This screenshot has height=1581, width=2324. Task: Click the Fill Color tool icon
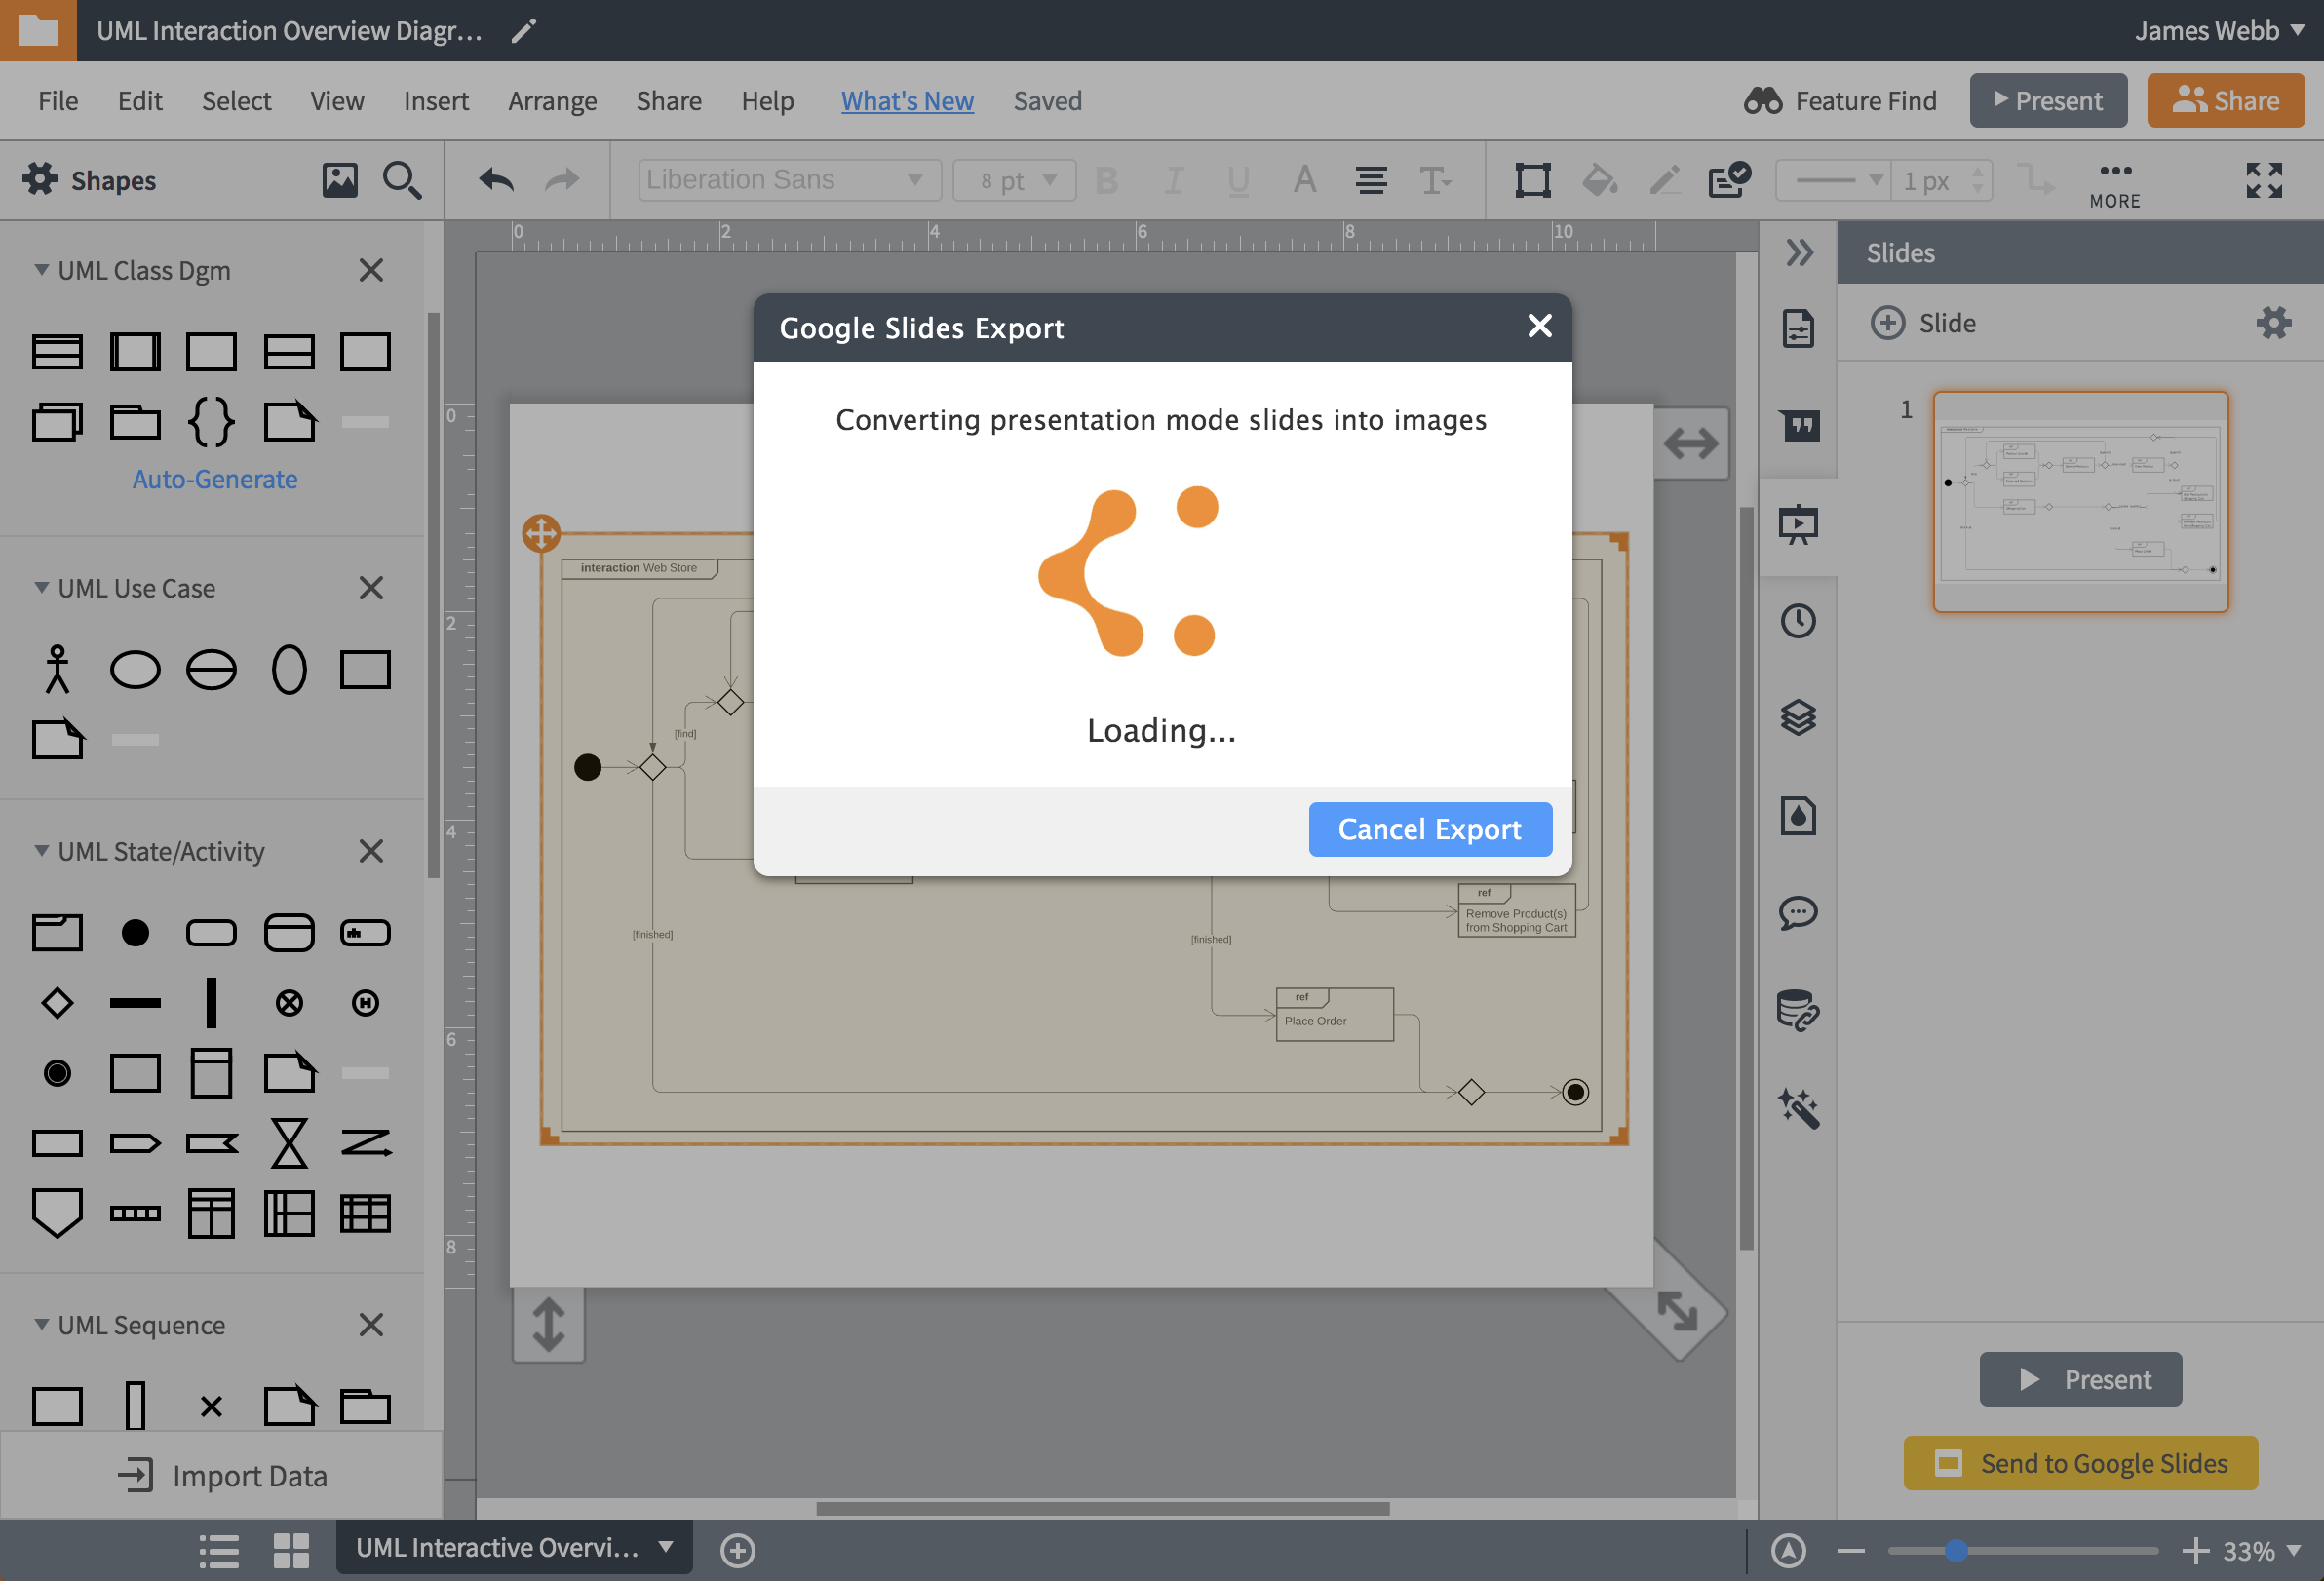1599,180
